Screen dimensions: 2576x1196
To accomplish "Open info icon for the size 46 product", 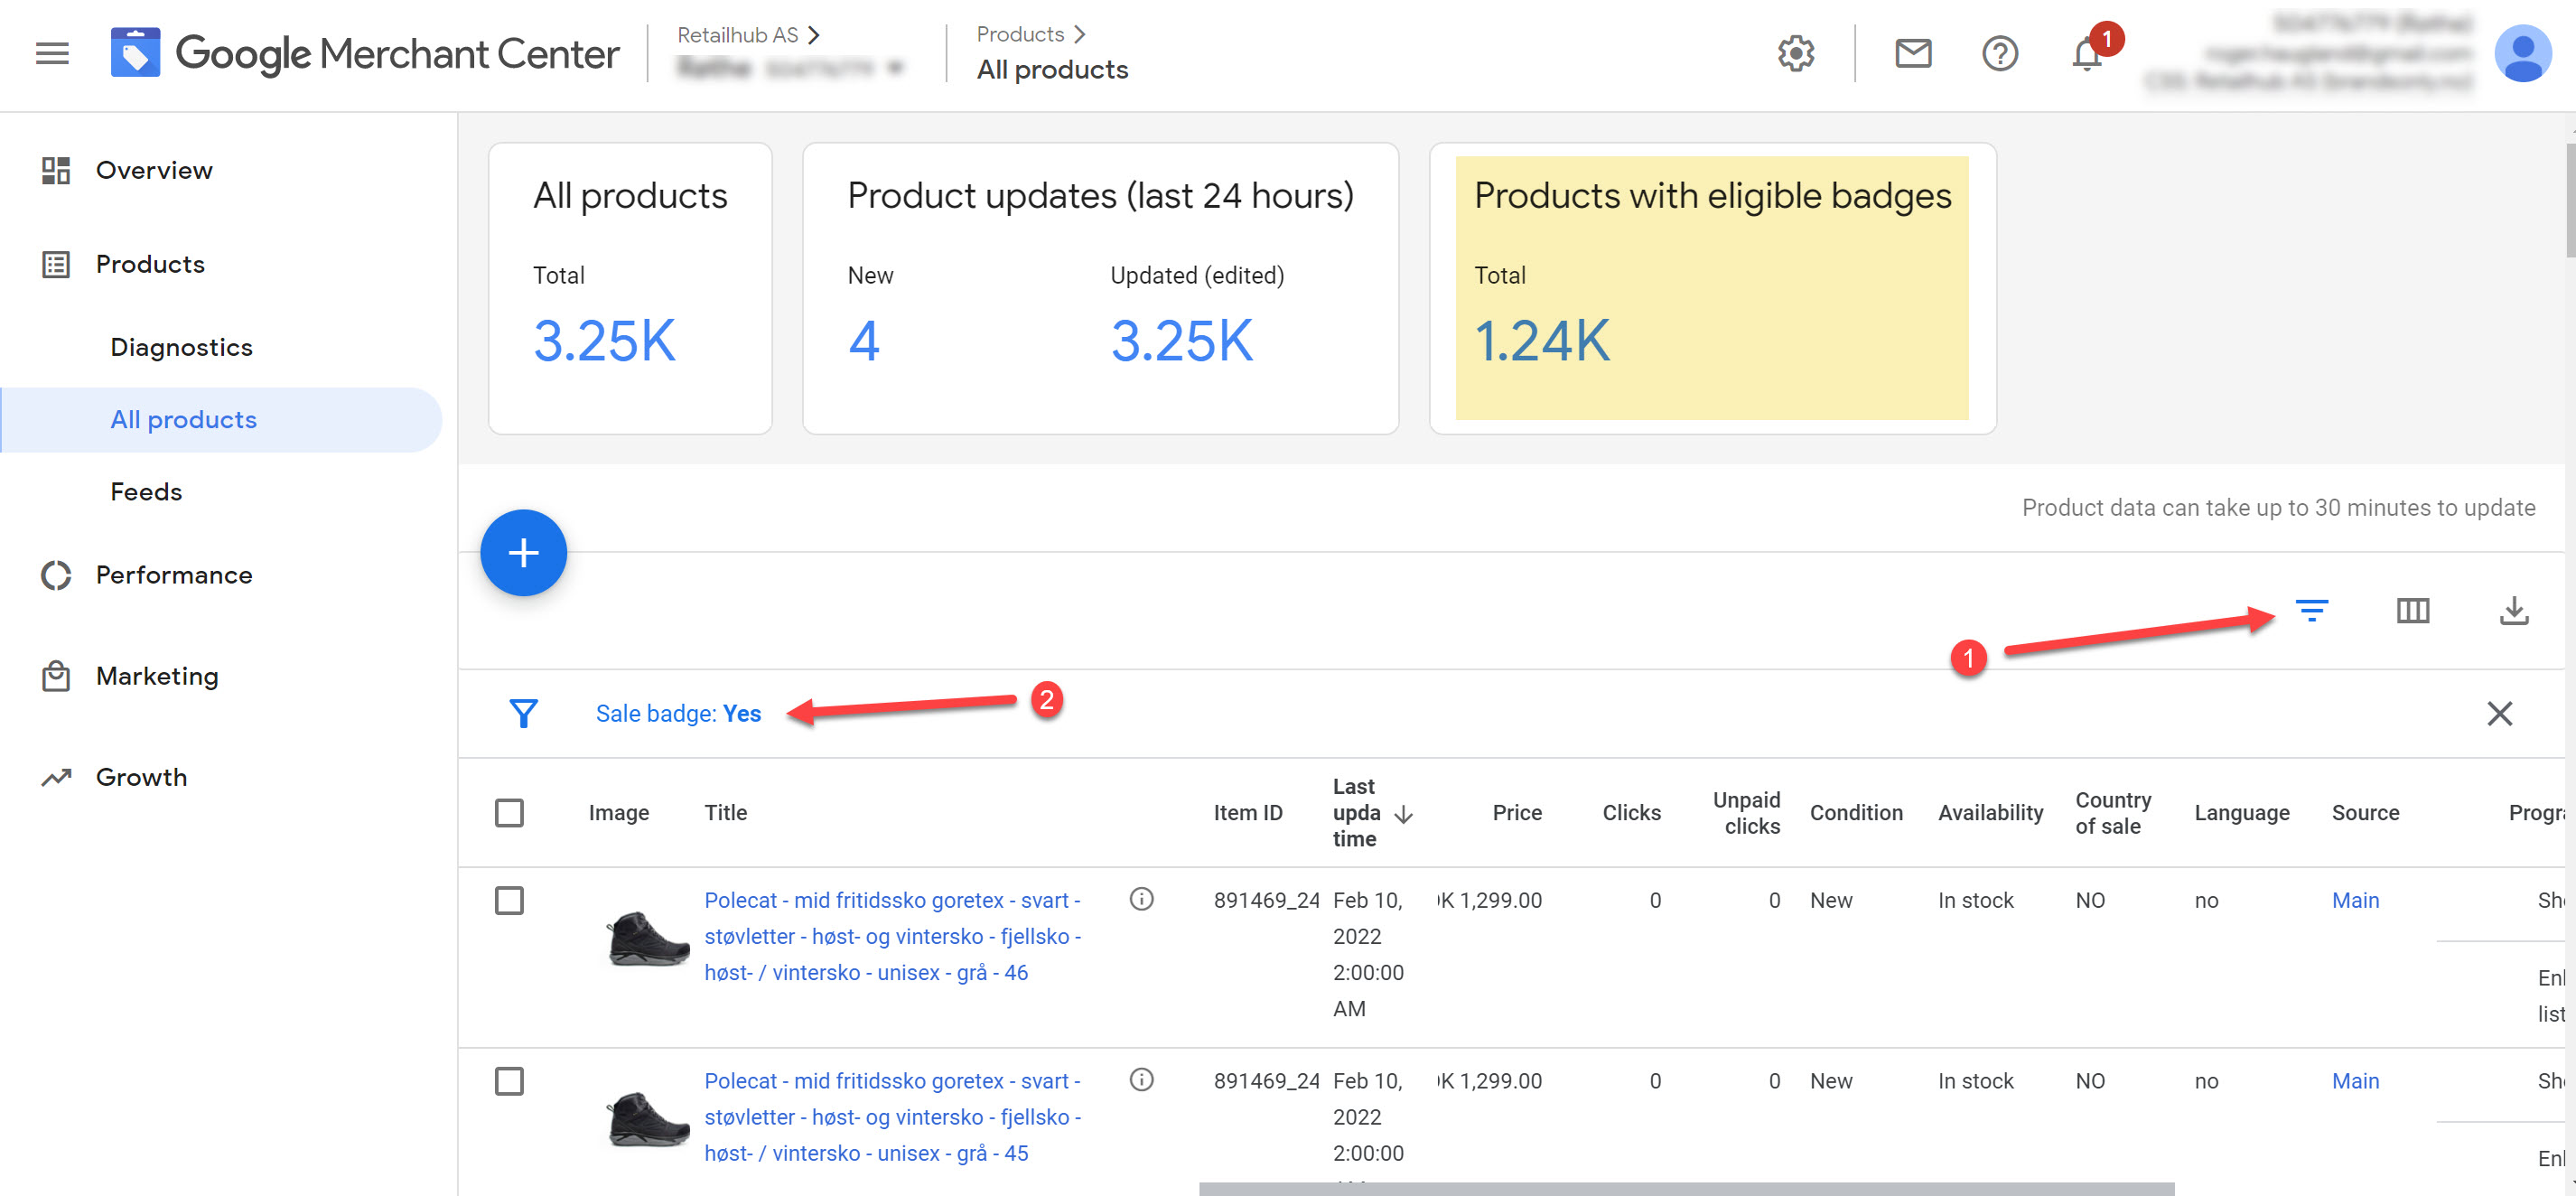I will tap(1141, 899).
